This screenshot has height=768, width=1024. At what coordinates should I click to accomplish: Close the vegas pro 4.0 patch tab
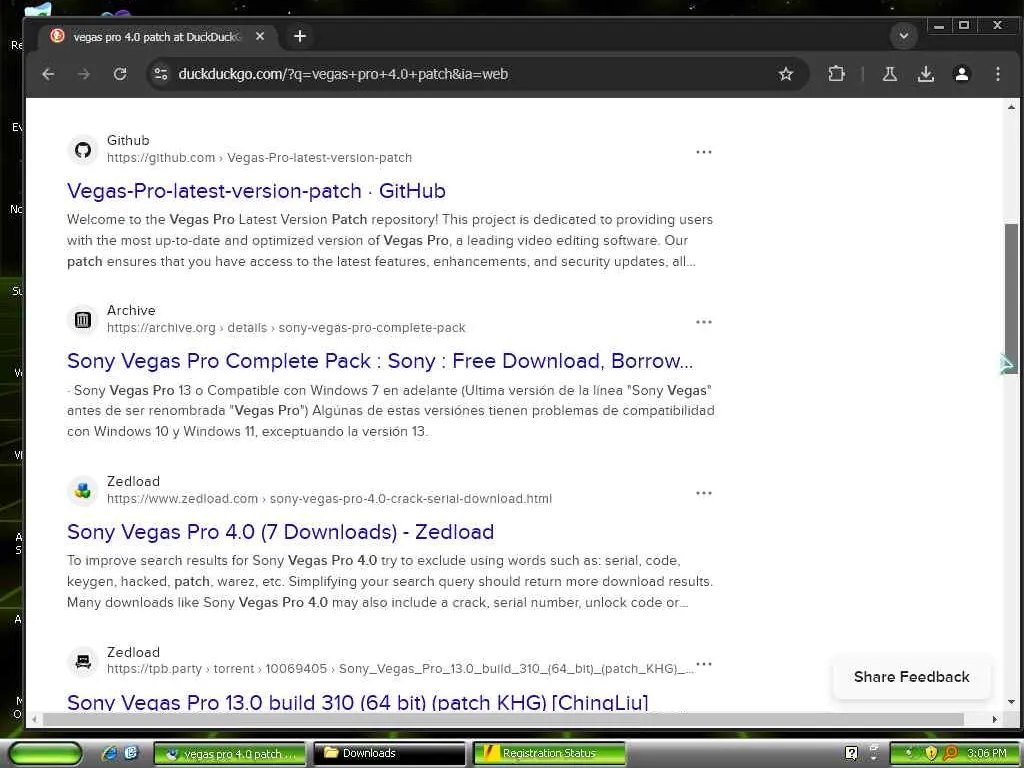[260, 37]
